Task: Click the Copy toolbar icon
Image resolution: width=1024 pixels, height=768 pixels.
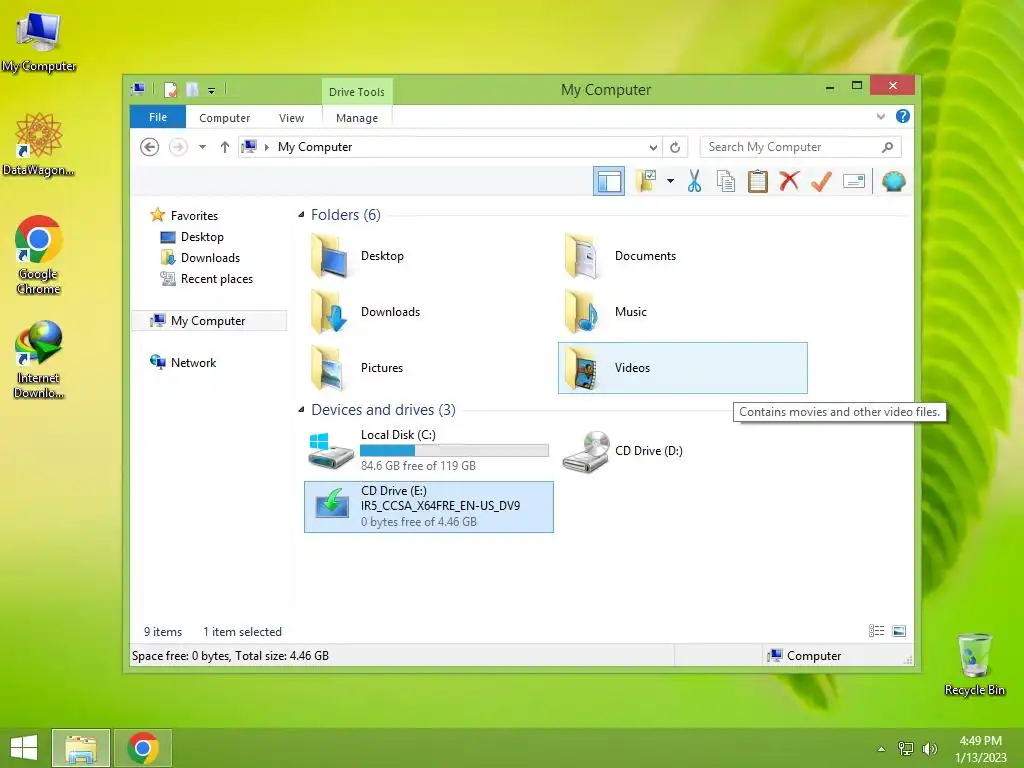Action: (726, 181)
